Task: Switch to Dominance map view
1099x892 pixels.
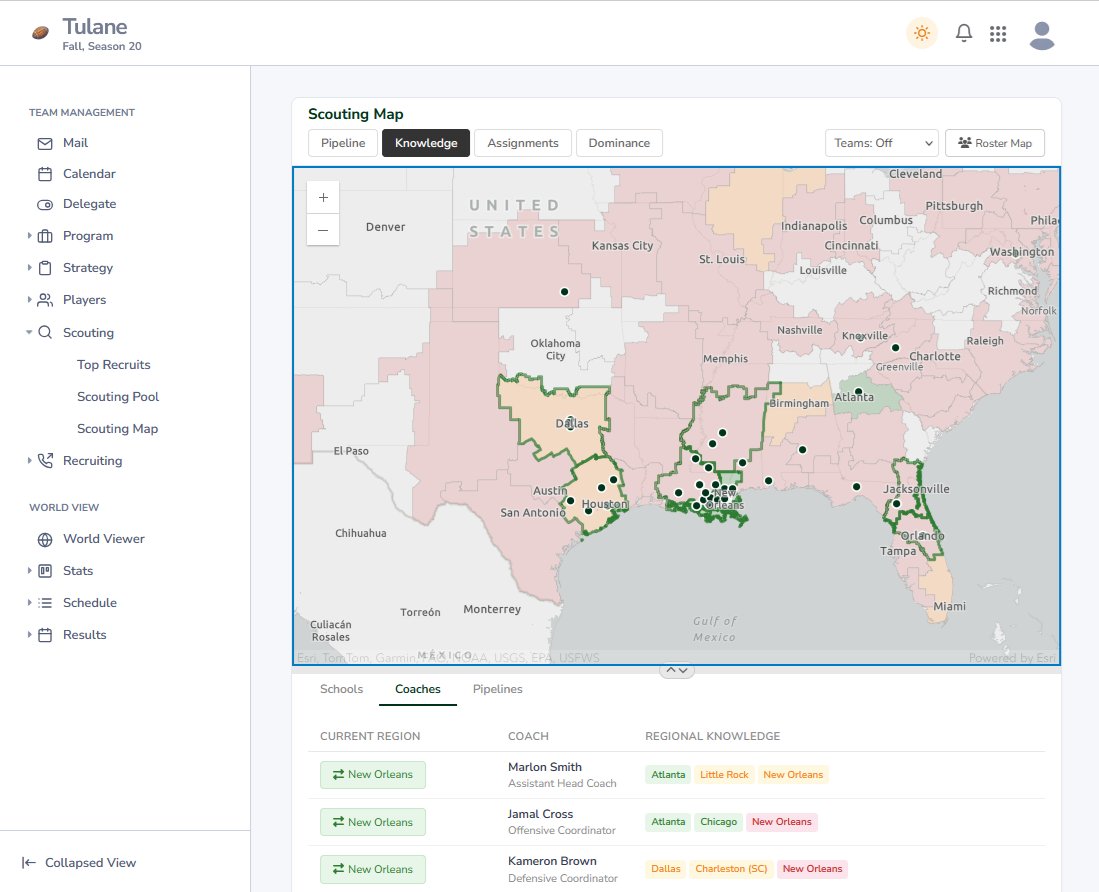Action: click(x=619, y=143)
